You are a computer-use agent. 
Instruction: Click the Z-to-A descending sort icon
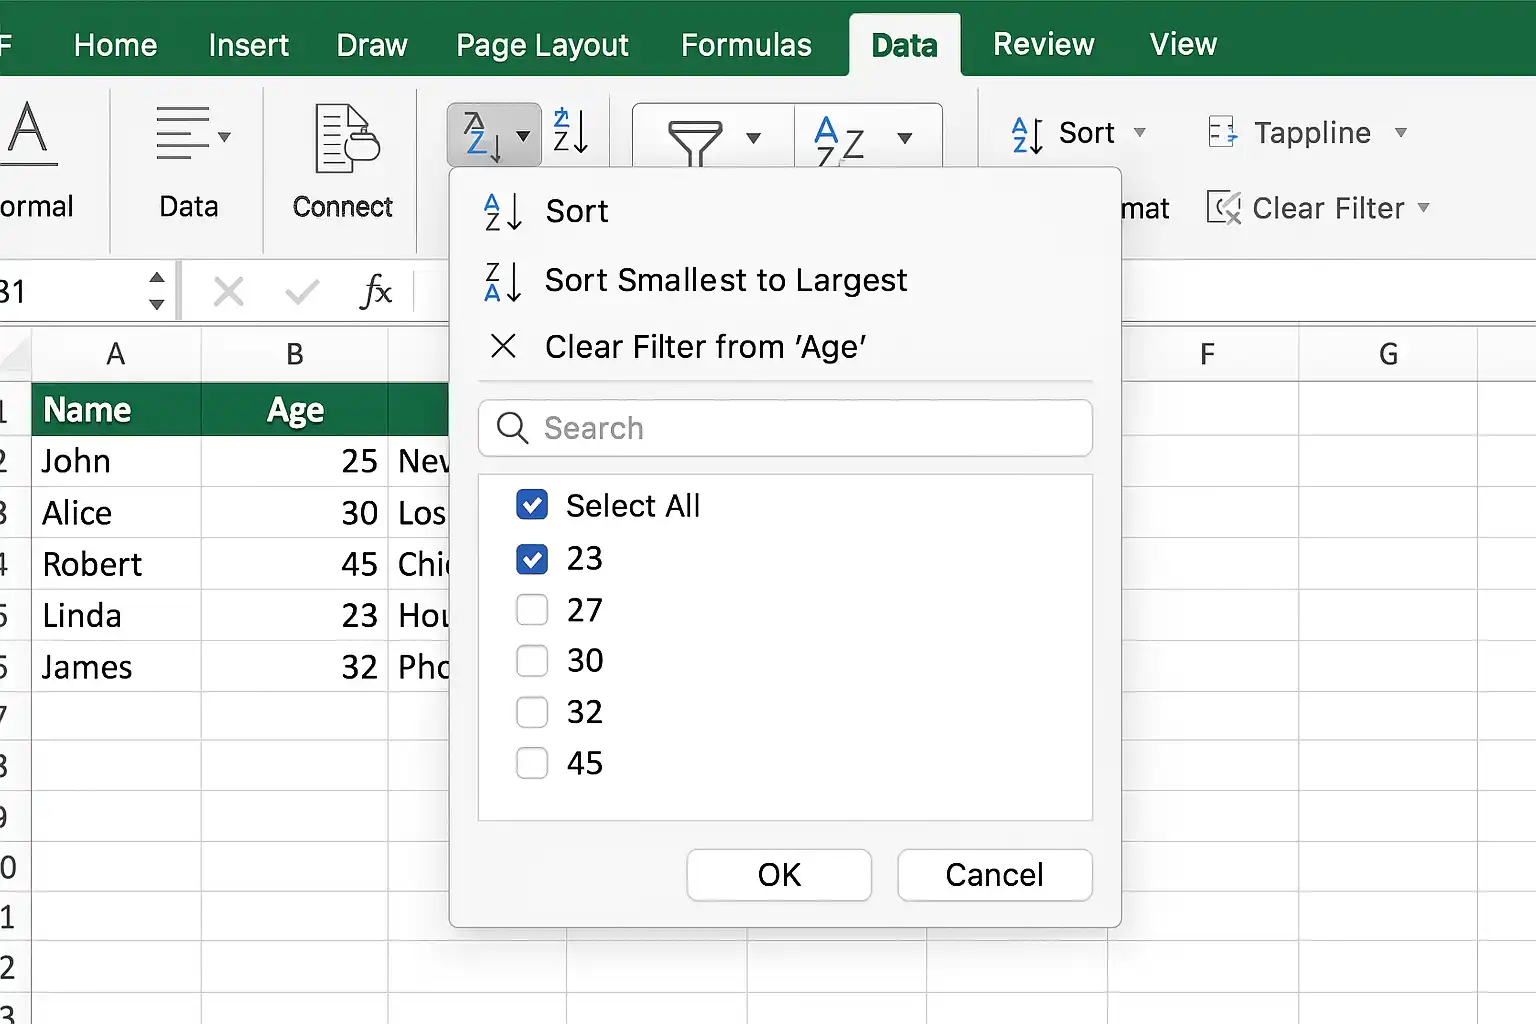click(570, 130)
